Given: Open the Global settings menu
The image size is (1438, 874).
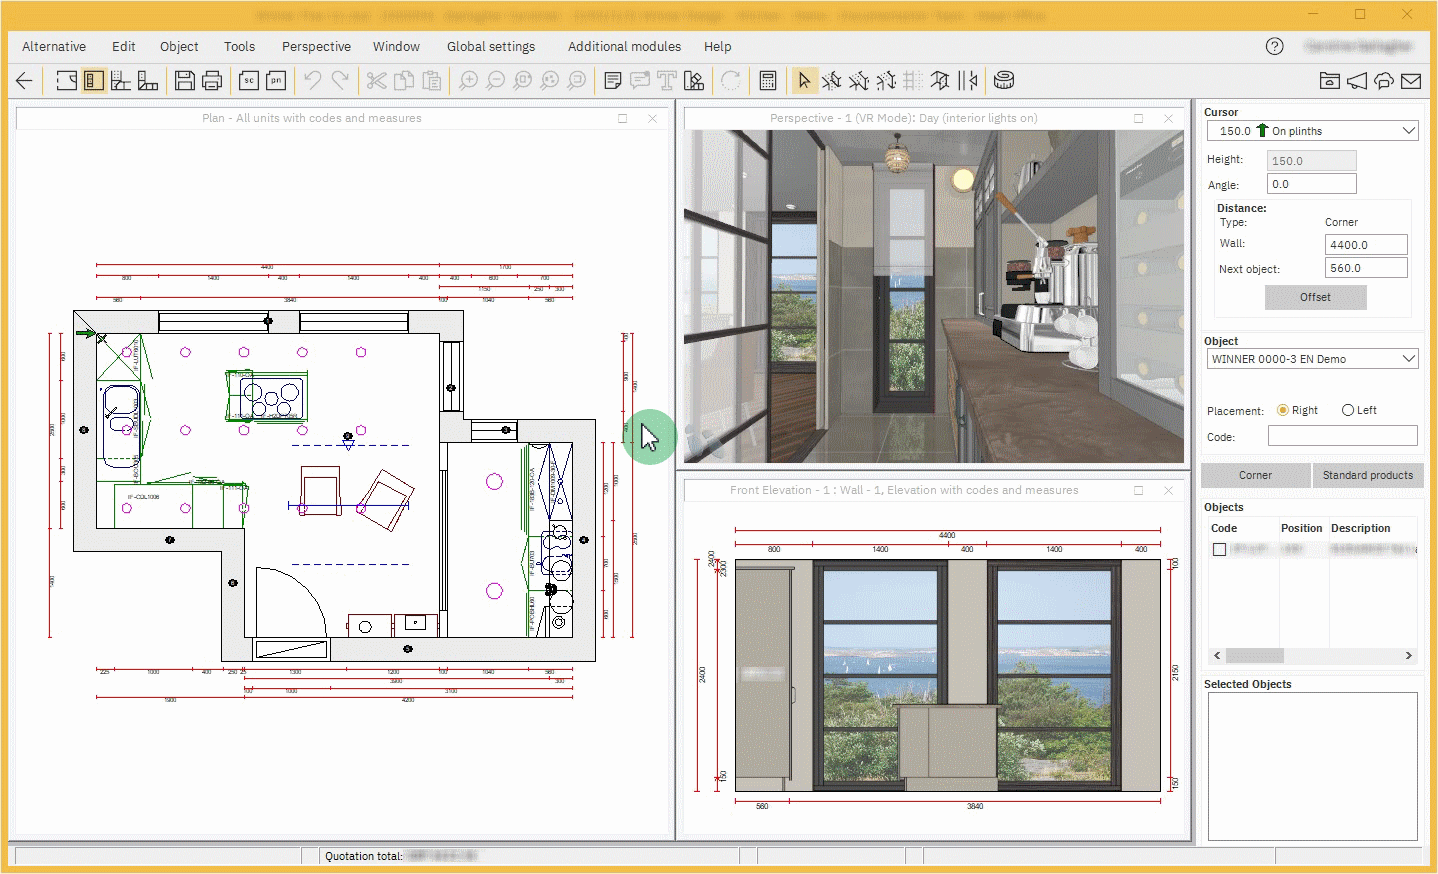Looking at the screenshot, I should tap(490, 46).
